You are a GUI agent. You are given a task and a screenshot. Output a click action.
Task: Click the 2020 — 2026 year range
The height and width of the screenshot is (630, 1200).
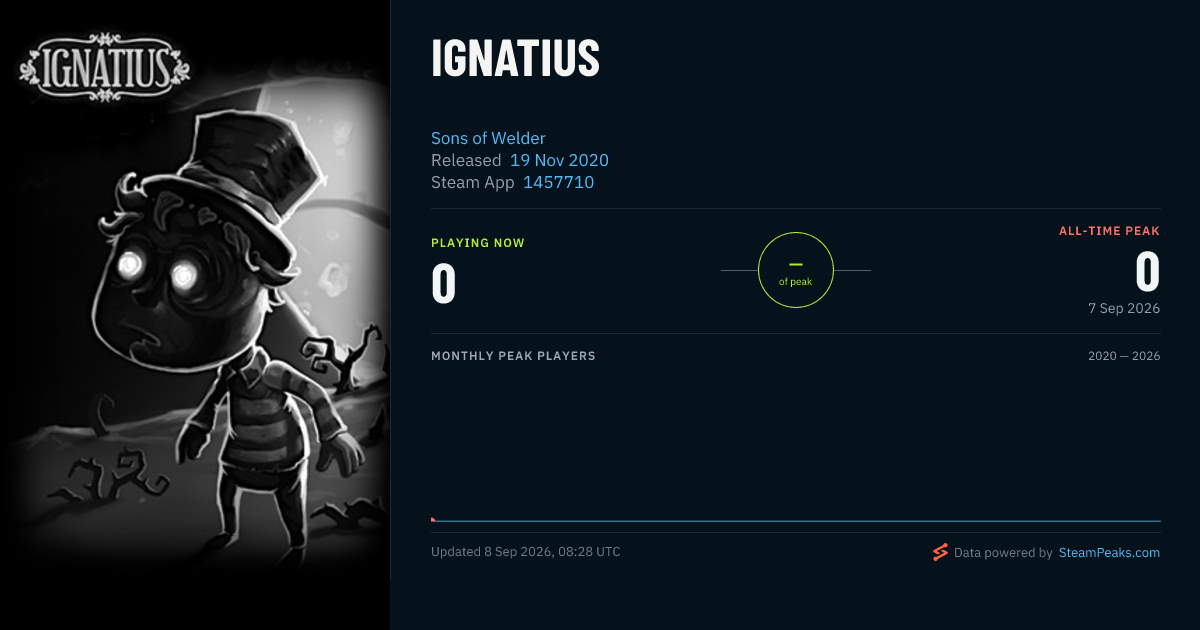click(x=1124, y=356)
